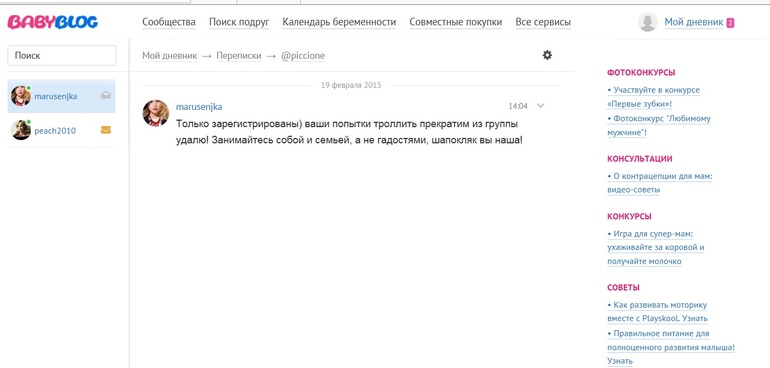Screen dimensions: 770x368
Task: Click the 19 февраля 2015 date separator
Action: 351,85
